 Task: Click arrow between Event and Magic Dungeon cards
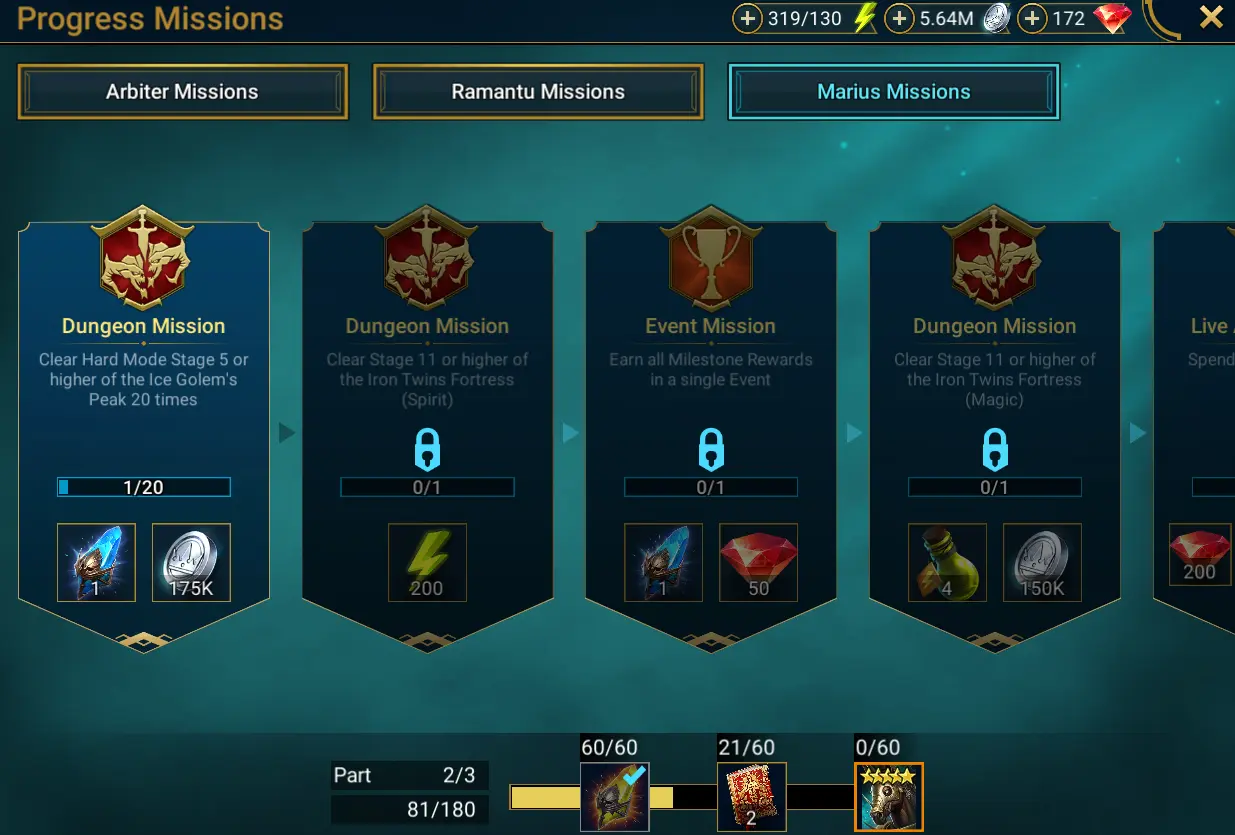pyautogui.click(x=854, y=432)
